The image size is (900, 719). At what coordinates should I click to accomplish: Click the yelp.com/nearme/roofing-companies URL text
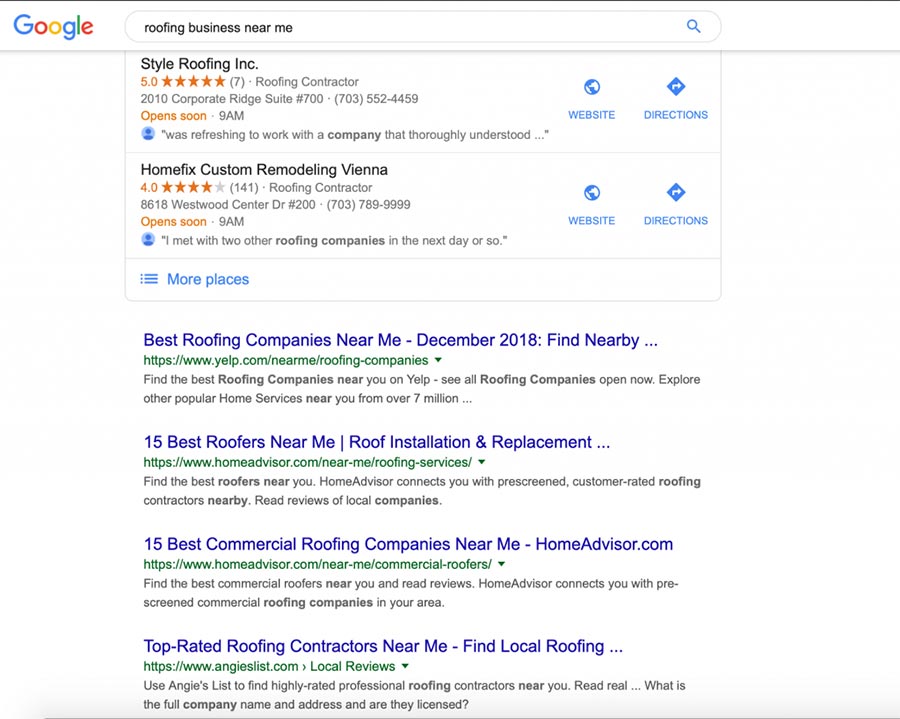286,360
